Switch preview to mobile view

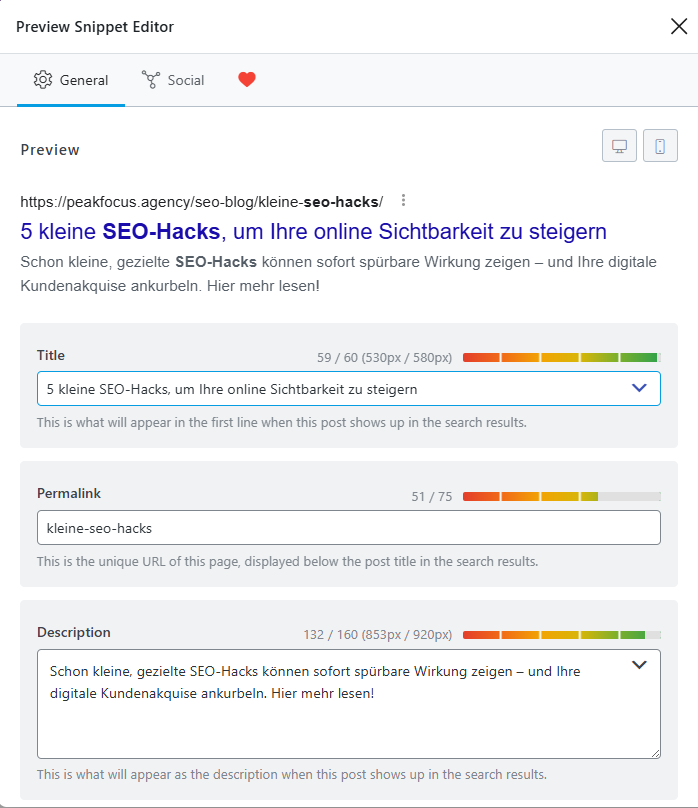point(660,145)
